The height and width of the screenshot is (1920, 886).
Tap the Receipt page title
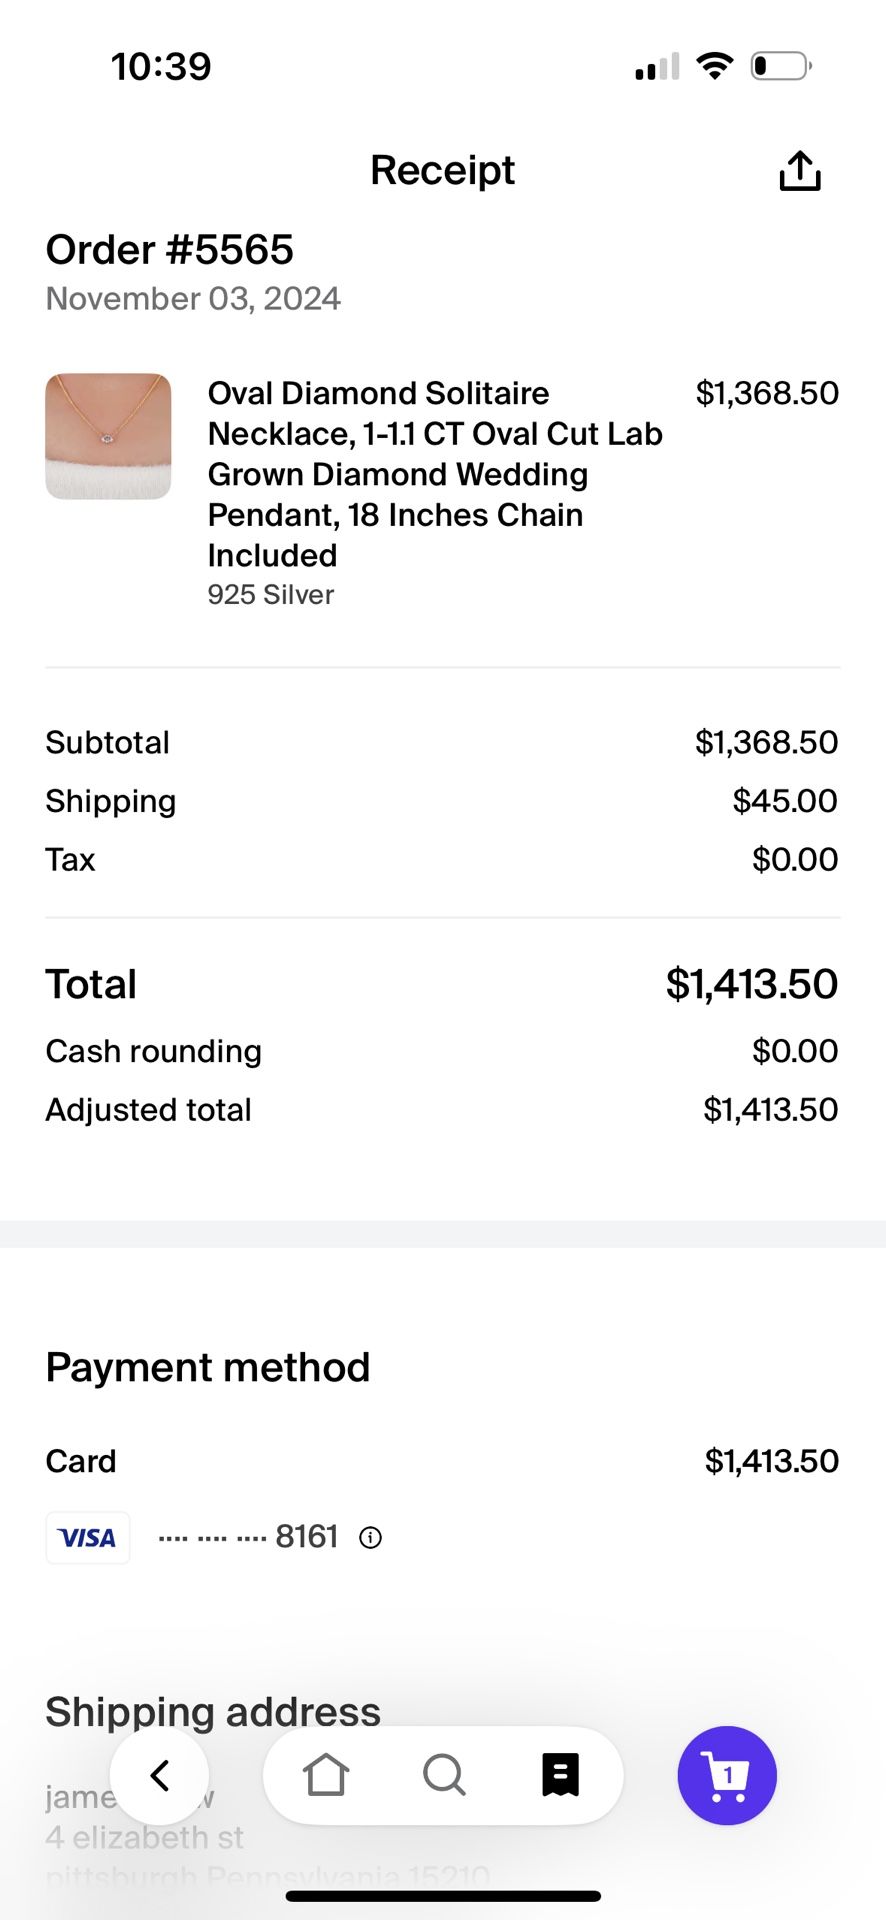point(442,171)
